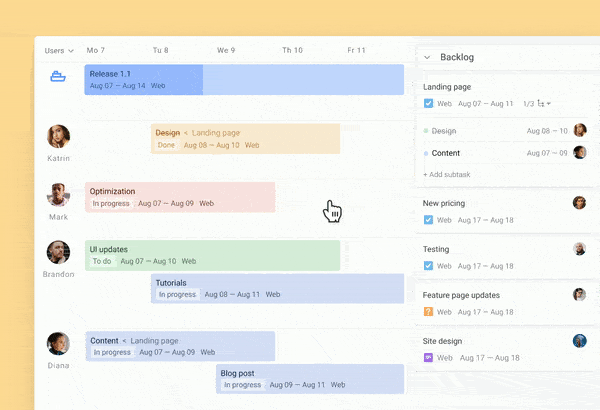
Task: Open Diana's avatar in the users column
Action: (58, 343)
